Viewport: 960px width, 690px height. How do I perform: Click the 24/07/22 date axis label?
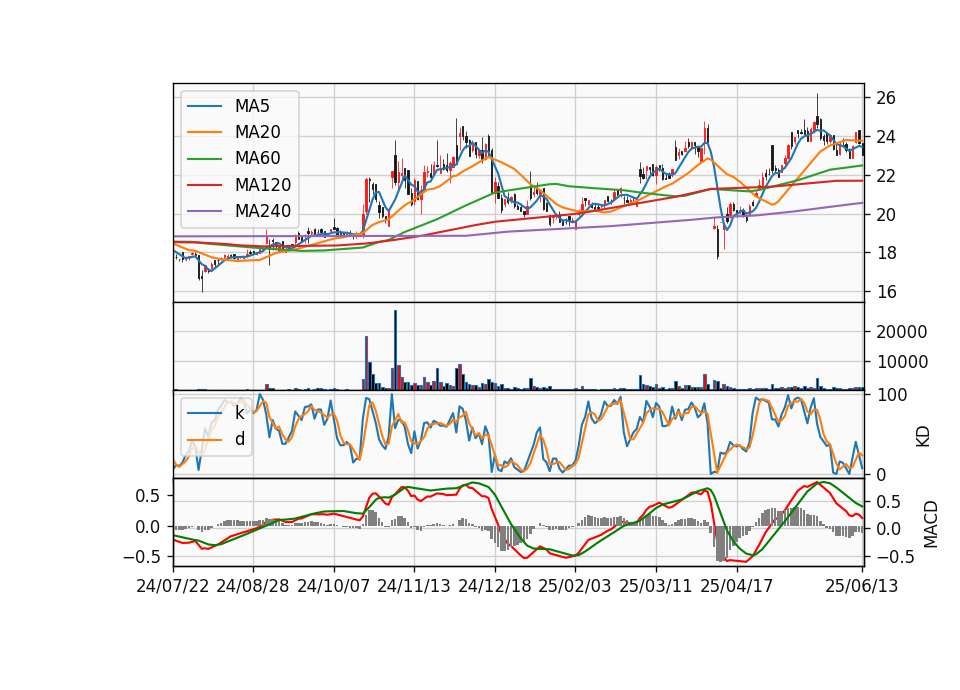(173, 586)
